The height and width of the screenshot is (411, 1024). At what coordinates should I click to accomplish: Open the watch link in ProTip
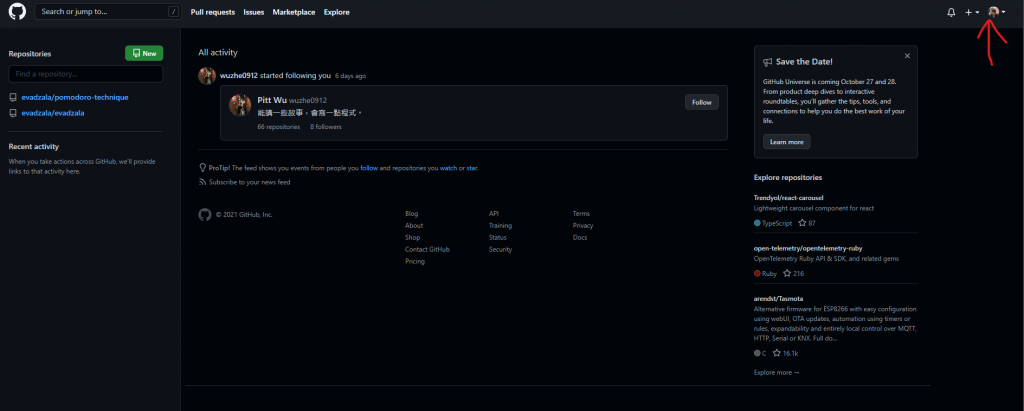[x=448, y=168]
